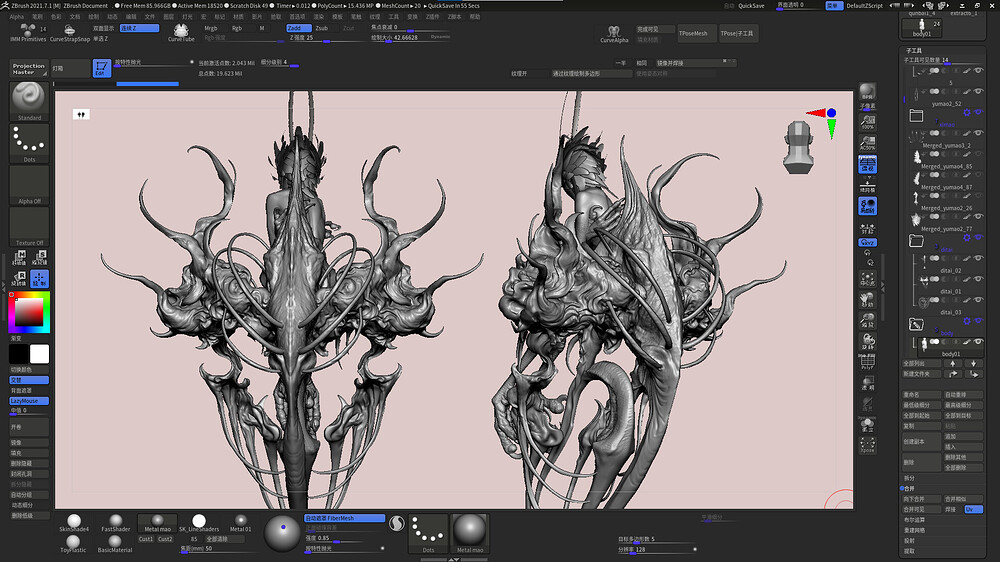Open the Dots stroke picker
Screen dimensions: 1000x562
pos(29,144)
